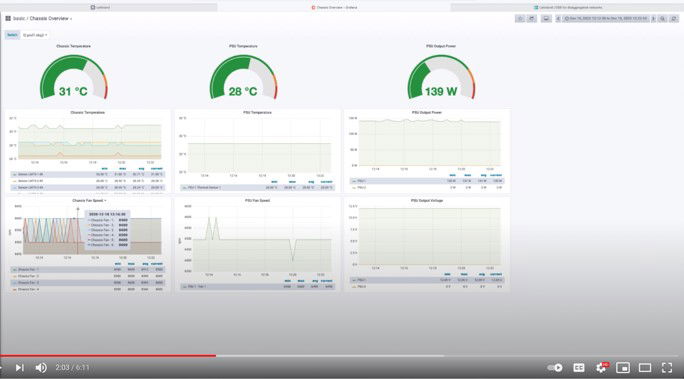This screenshot has width=684, height=379.
Task: Switch to the first browser tab
Action: tap(109, 7)
